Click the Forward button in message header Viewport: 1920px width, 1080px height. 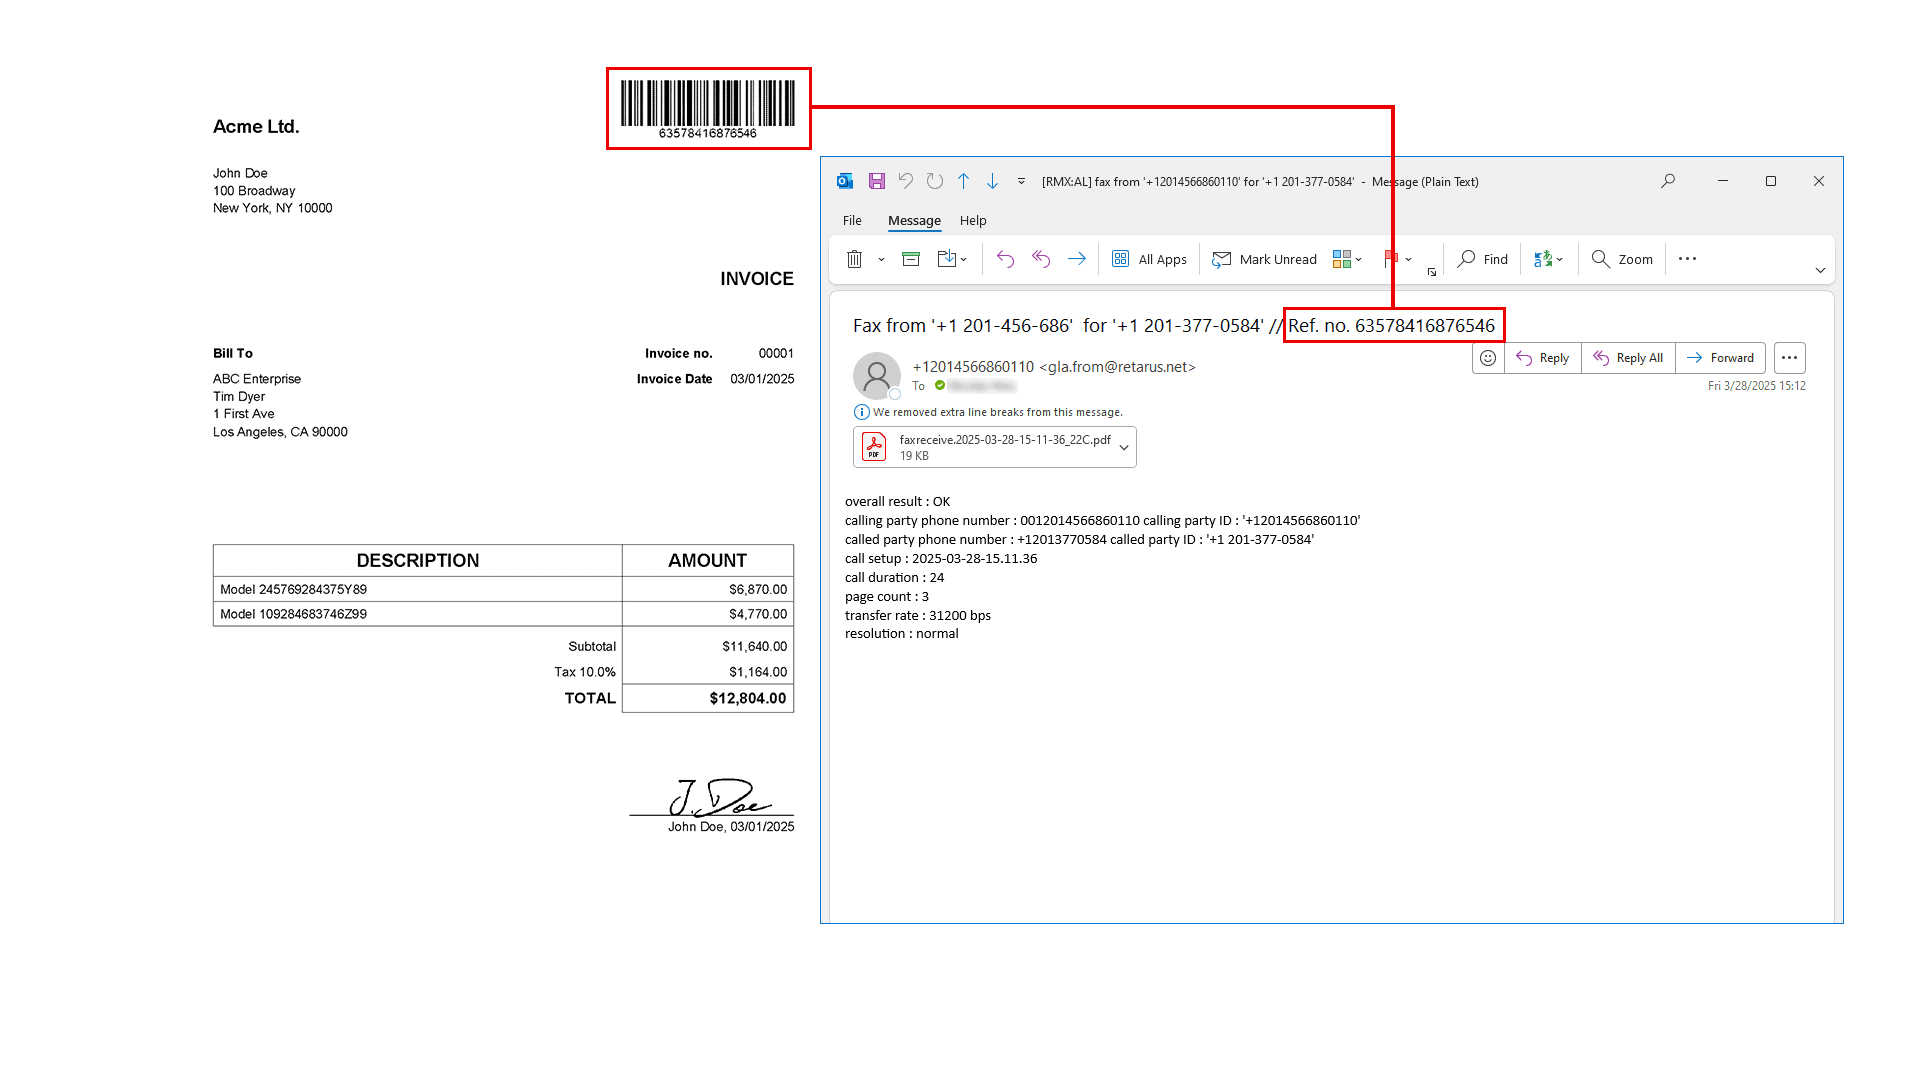point(1720,358)
